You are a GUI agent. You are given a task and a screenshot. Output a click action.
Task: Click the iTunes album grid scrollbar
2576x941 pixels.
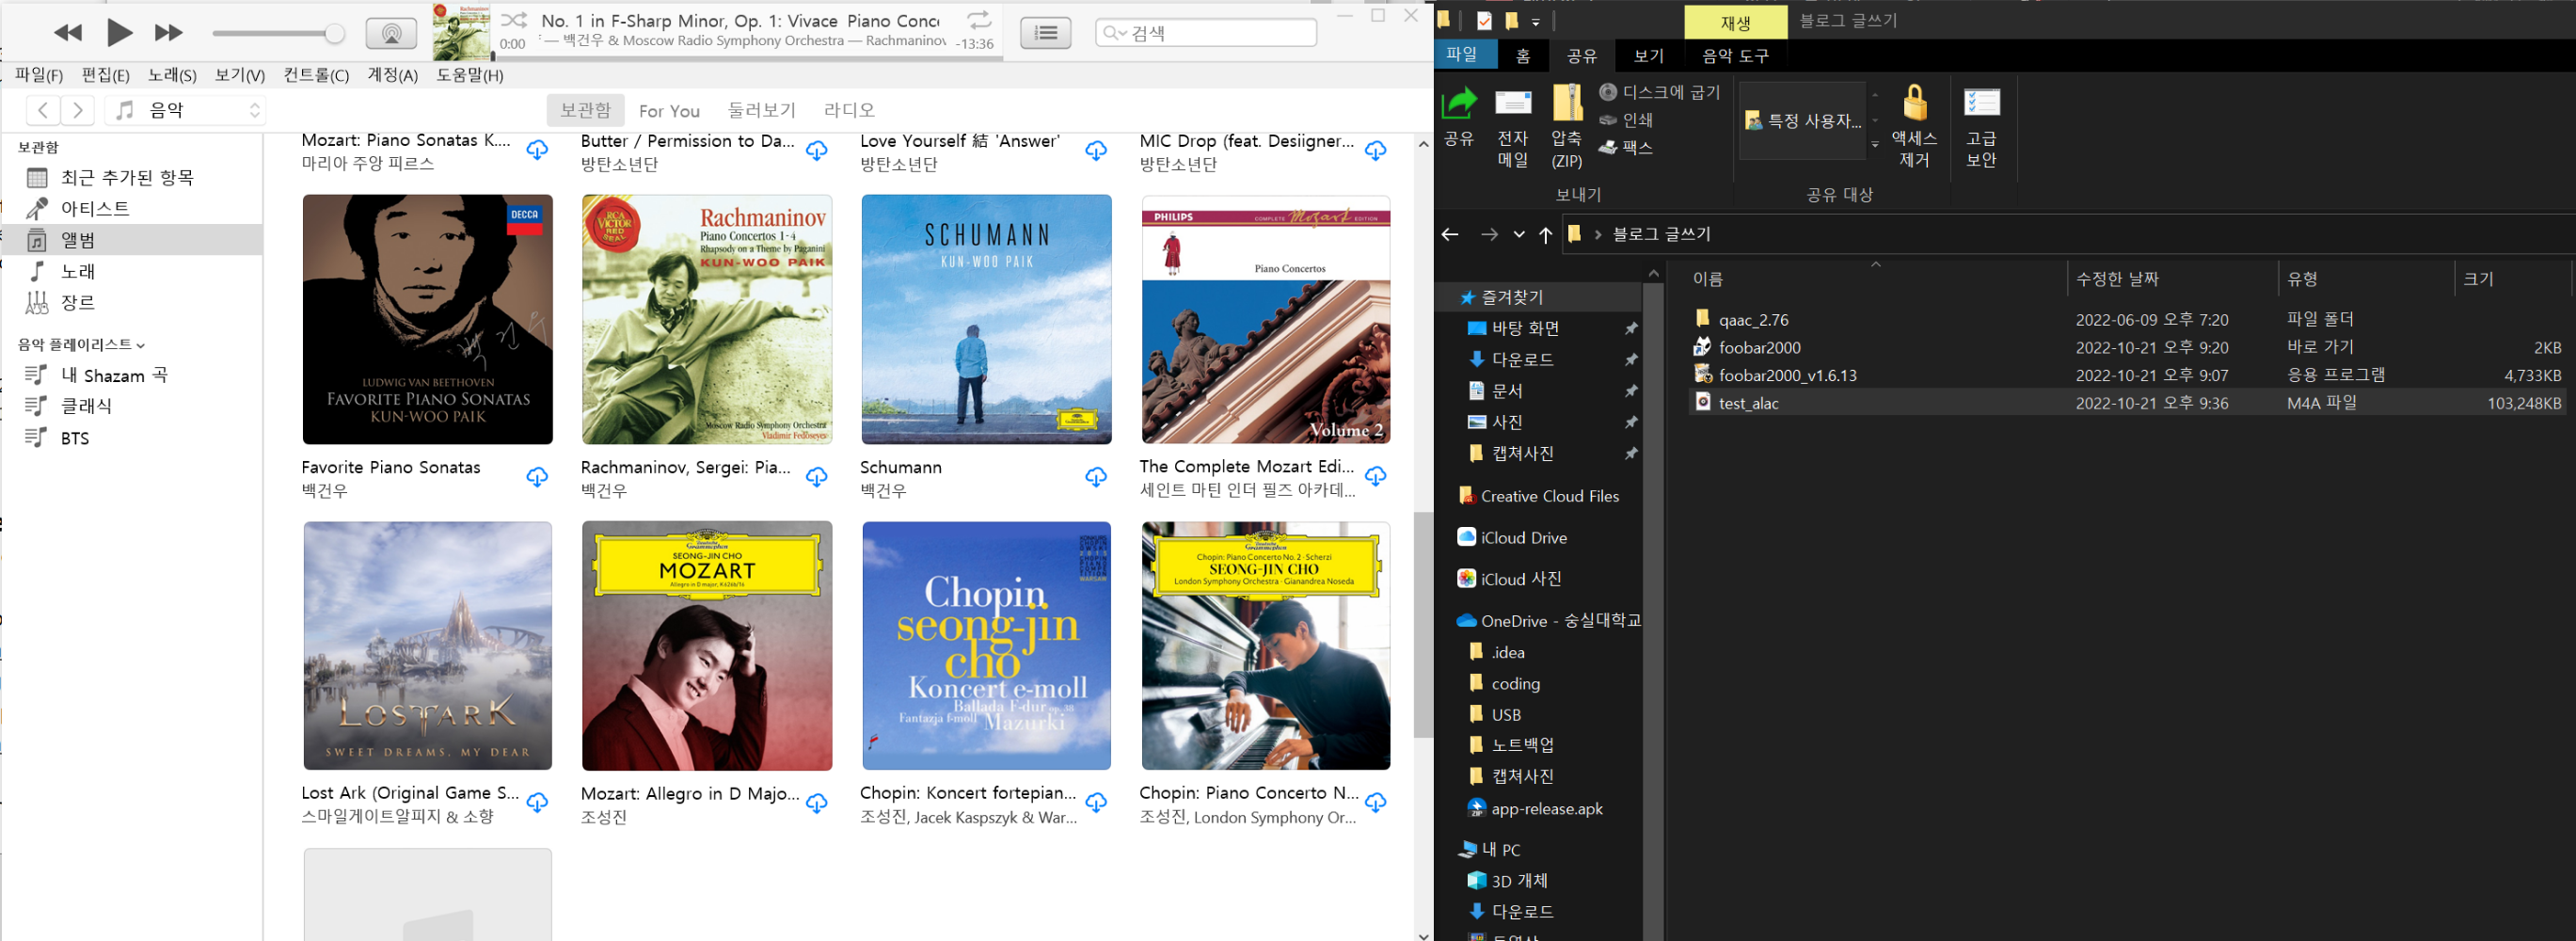click(x=1423, y=624)
